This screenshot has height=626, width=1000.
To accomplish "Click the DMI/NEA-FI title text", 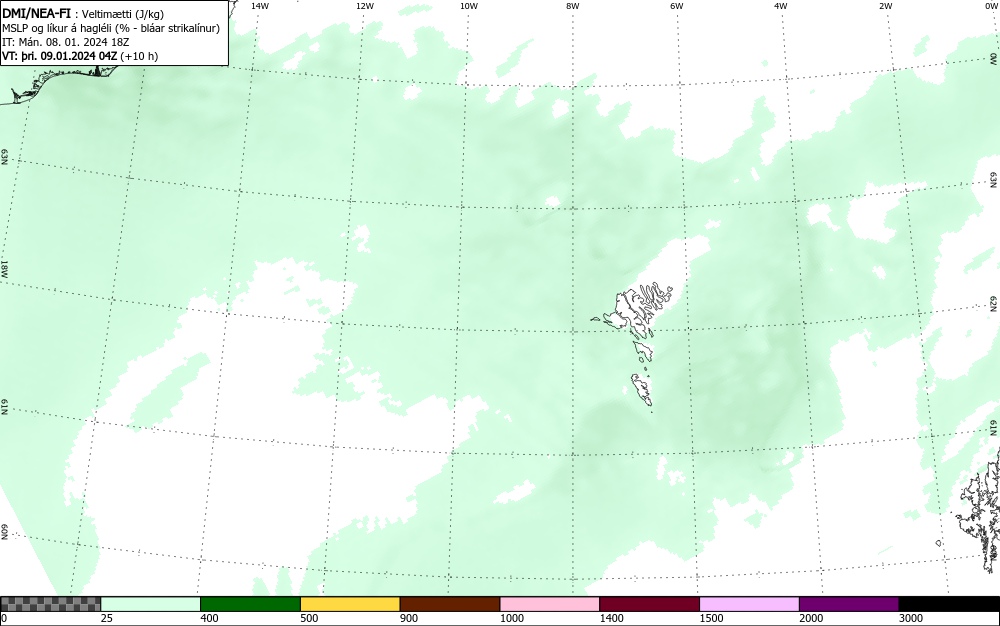I will pyautogui.click(x=36, y=13).
